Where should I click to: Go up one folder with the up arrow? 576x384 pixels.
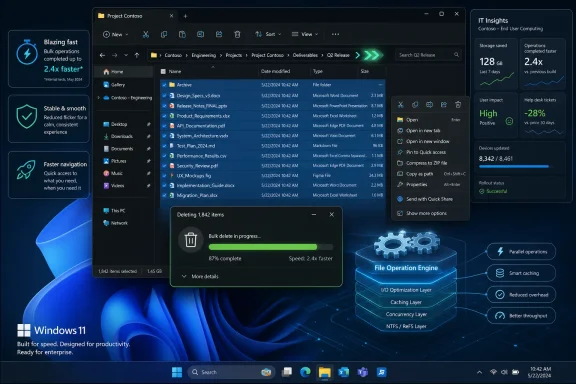137,55
